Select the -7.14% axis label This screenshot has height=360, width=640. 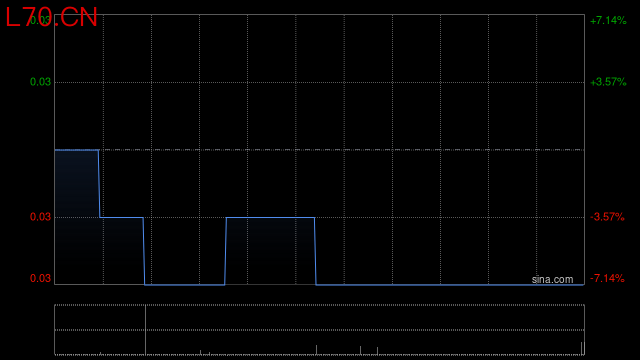coord(607,279)
